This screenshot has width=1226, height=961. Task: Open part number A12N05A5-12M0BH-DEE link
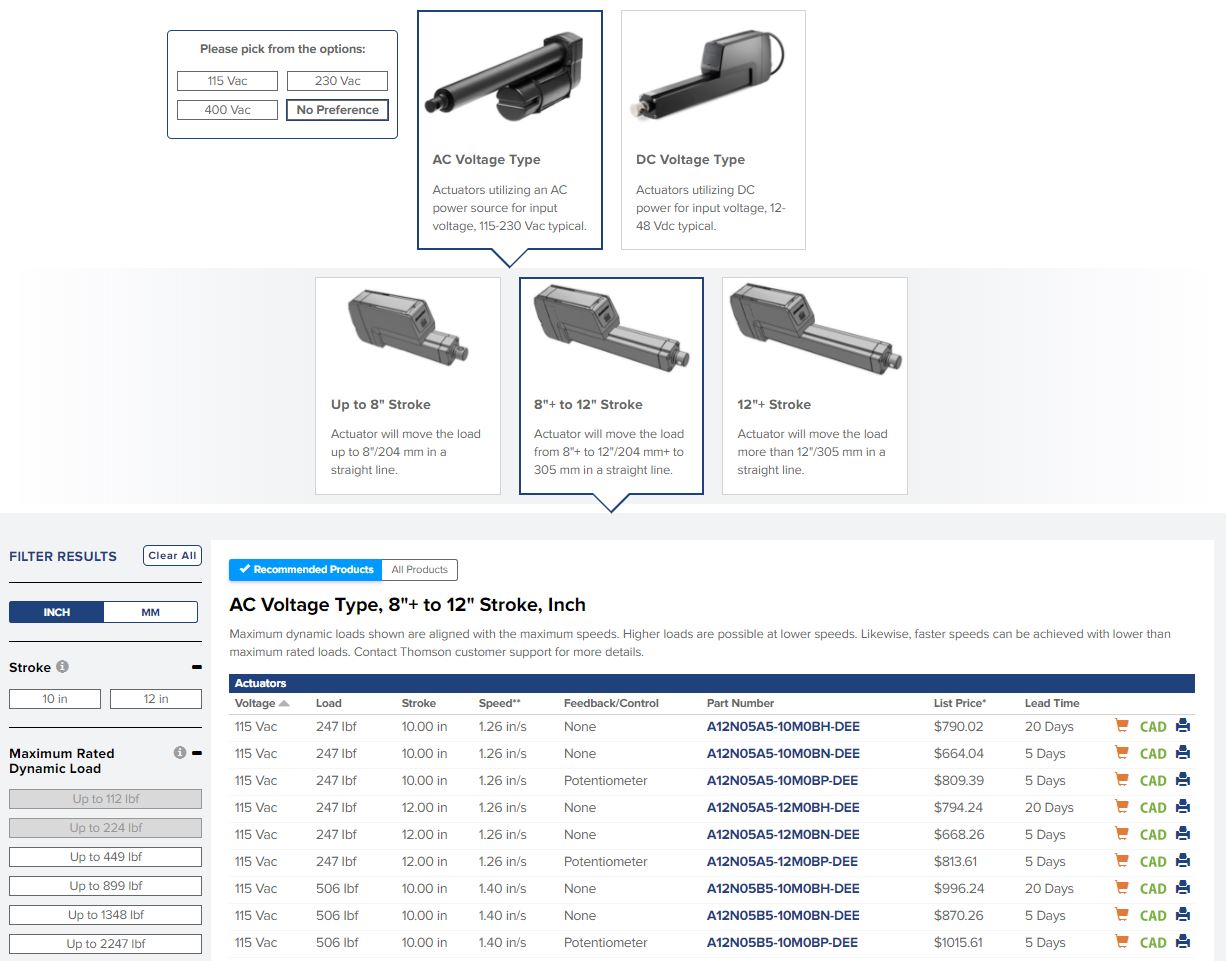tap(782, 808)
